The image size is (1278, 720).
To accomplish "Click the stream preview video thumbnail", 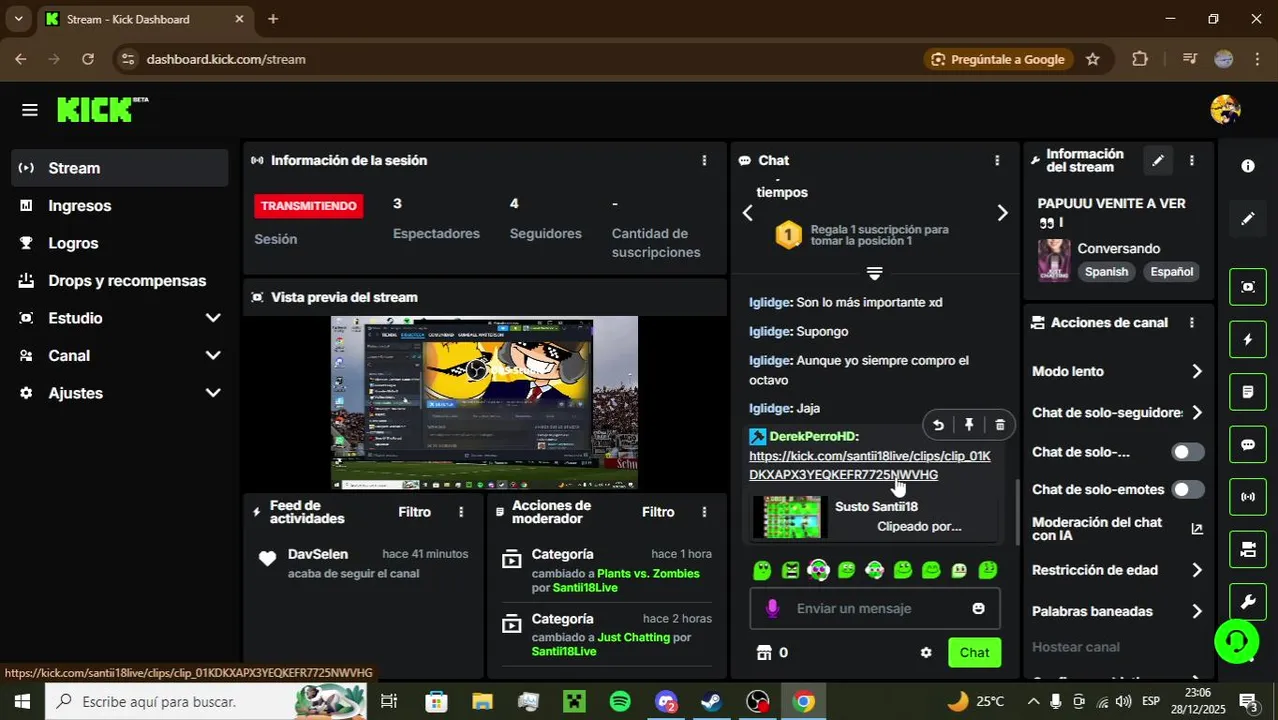I will [484, 402].
